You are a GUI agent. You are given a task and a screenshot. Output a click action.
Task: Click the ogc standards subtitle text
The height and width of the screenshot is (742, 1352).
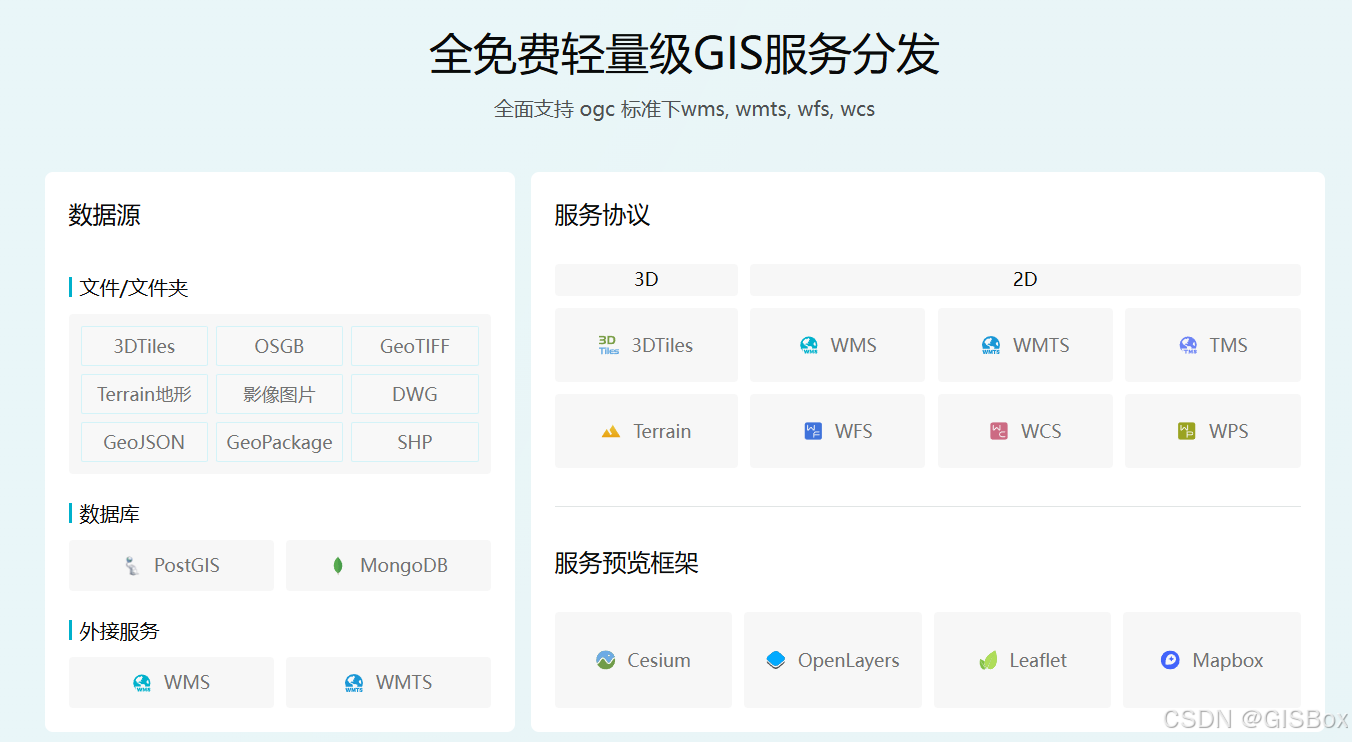point(685,109)
